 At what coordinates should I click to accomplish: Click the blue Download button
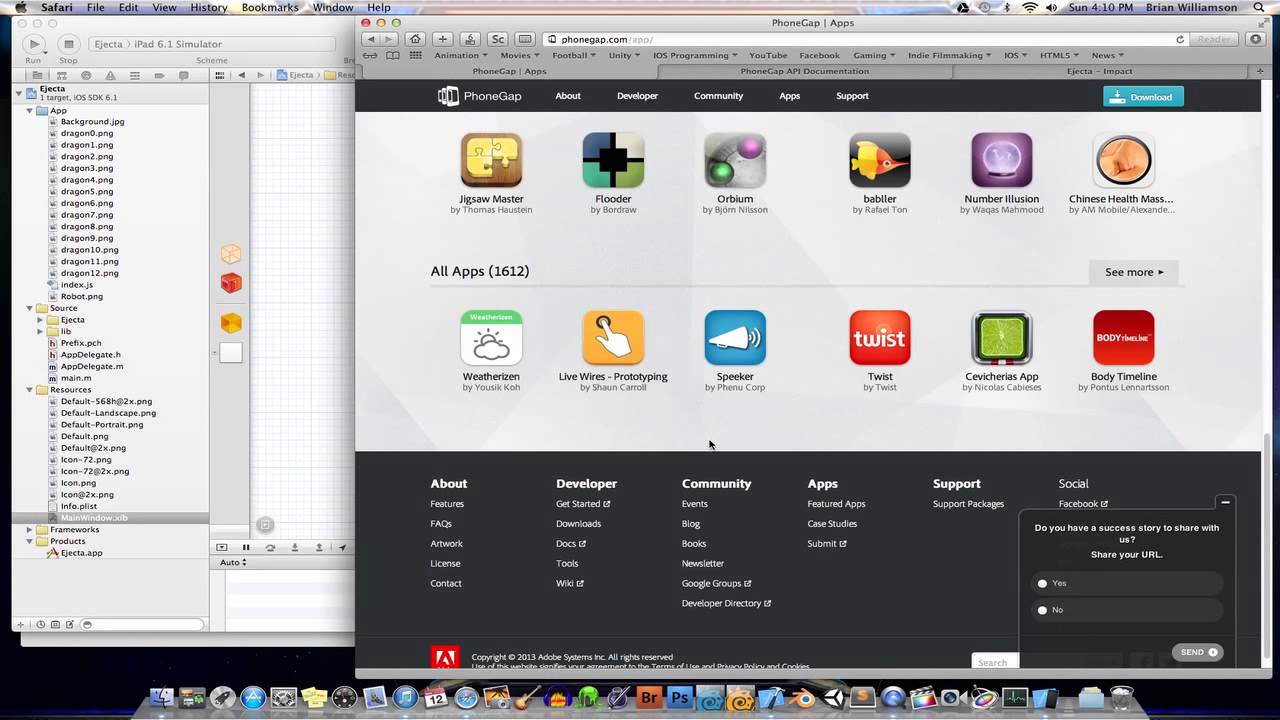1143,97
